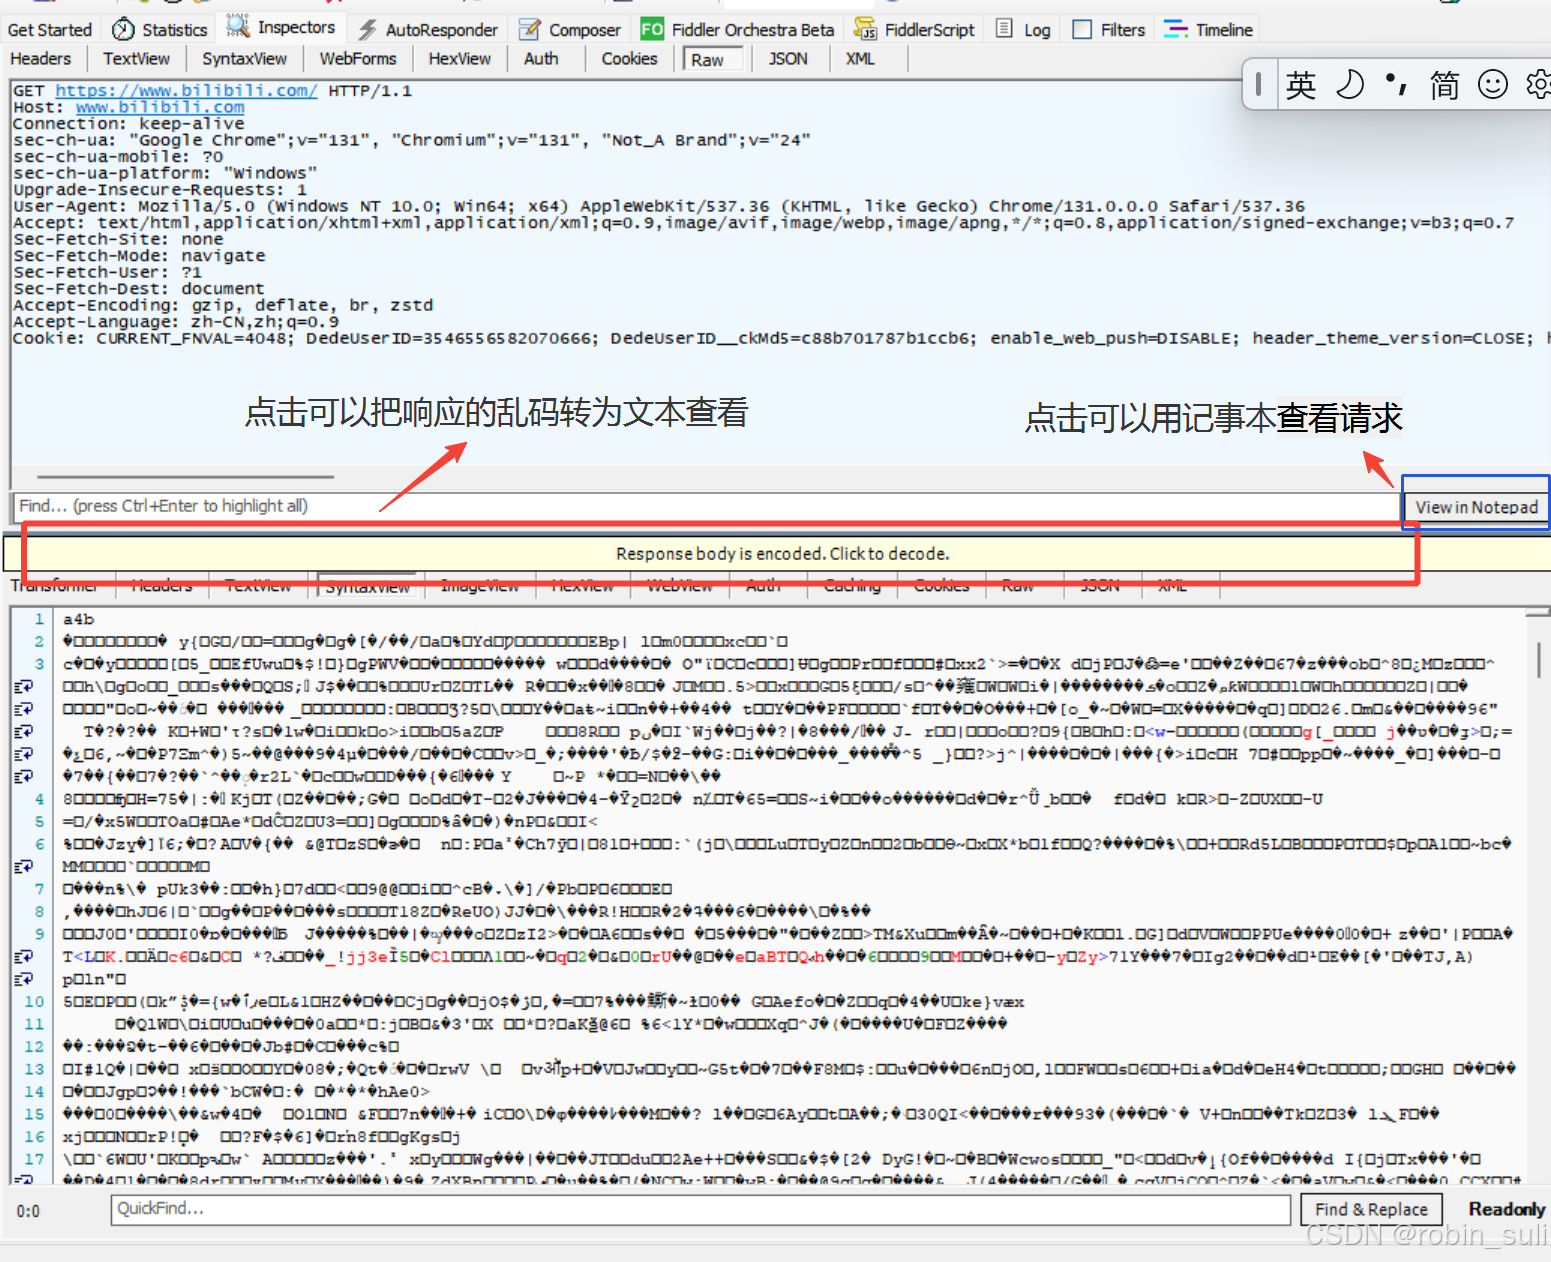Click the IME settings gear icon

(1538, 85)
